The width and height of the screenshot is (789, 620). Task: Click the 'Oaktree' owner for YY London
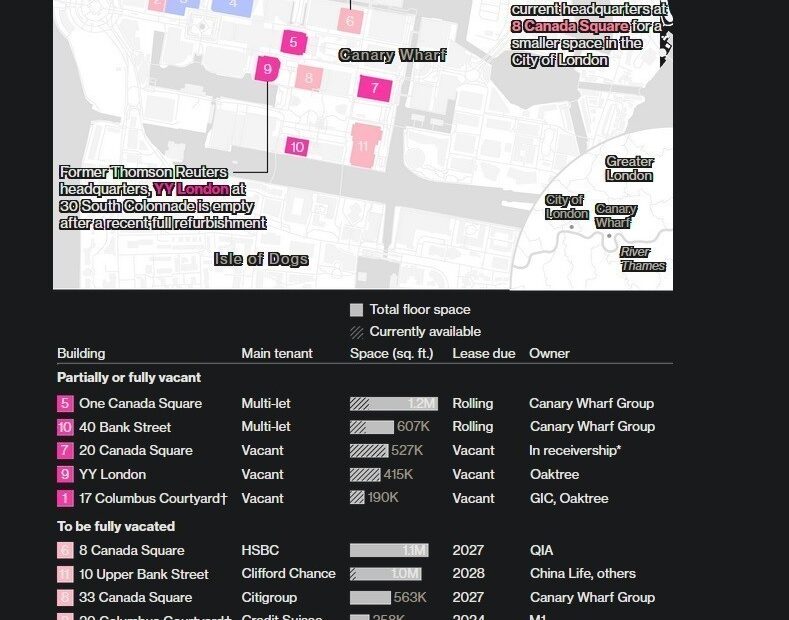[555, 475]
